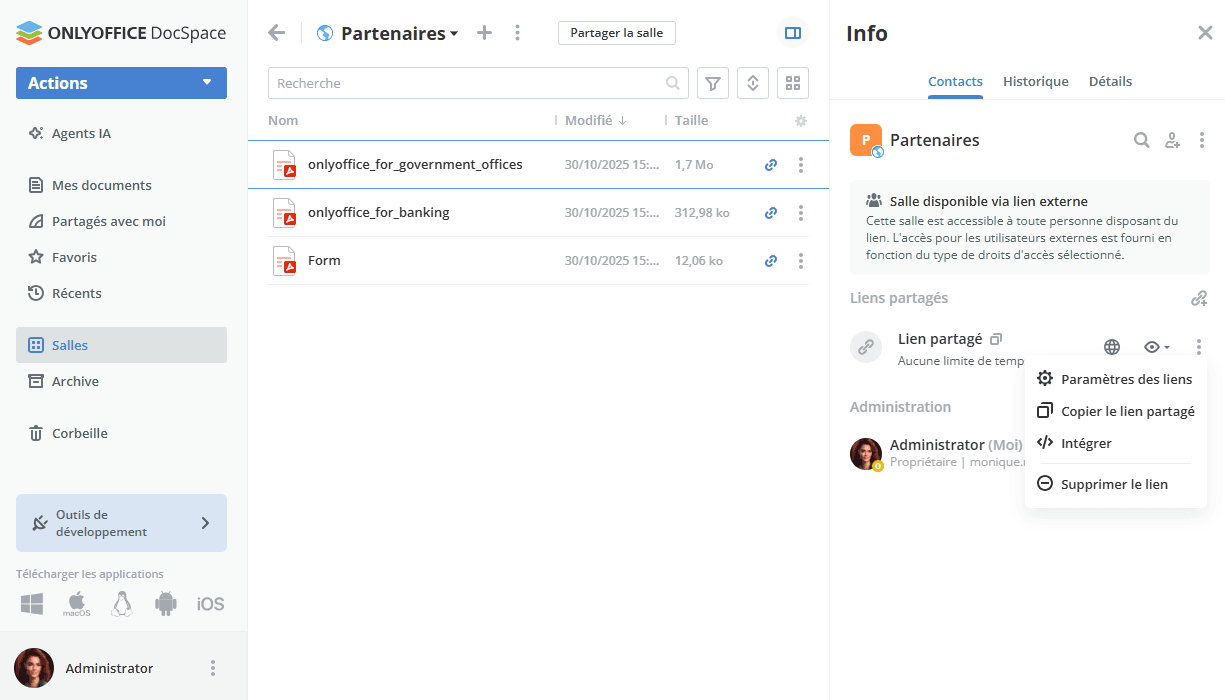
Task: Open Mes documents in the sidebar
Action: (x=101, y=185)
